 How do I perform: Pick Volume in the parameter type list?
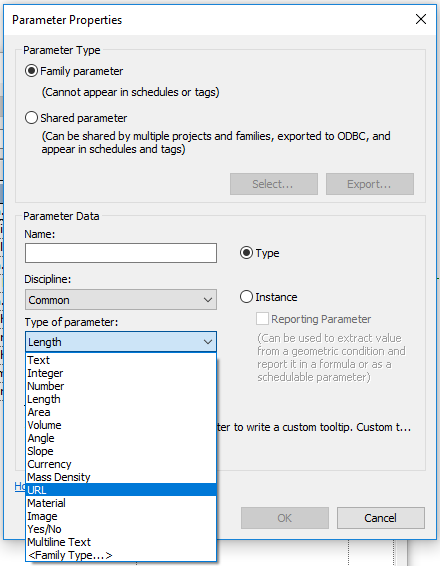121,425
